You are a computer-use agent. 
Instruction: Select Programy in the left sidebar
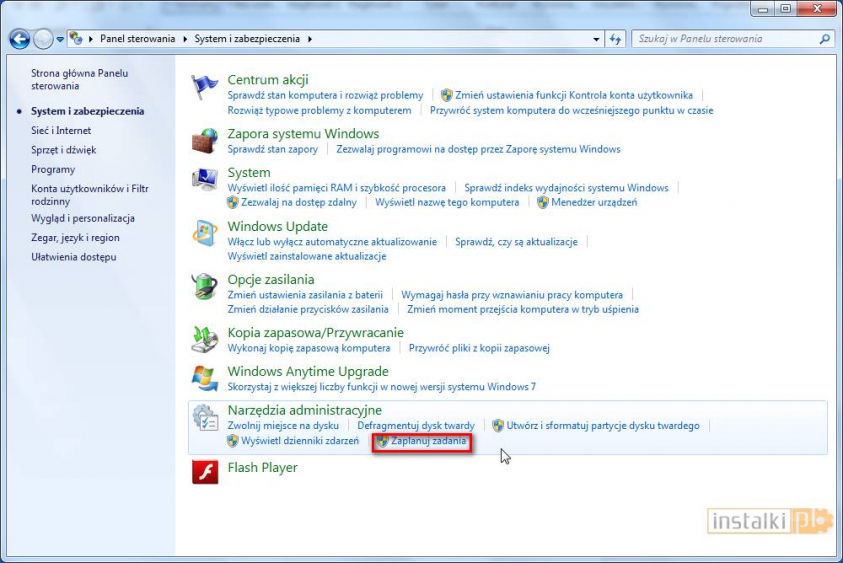click(x=53, y=170)
